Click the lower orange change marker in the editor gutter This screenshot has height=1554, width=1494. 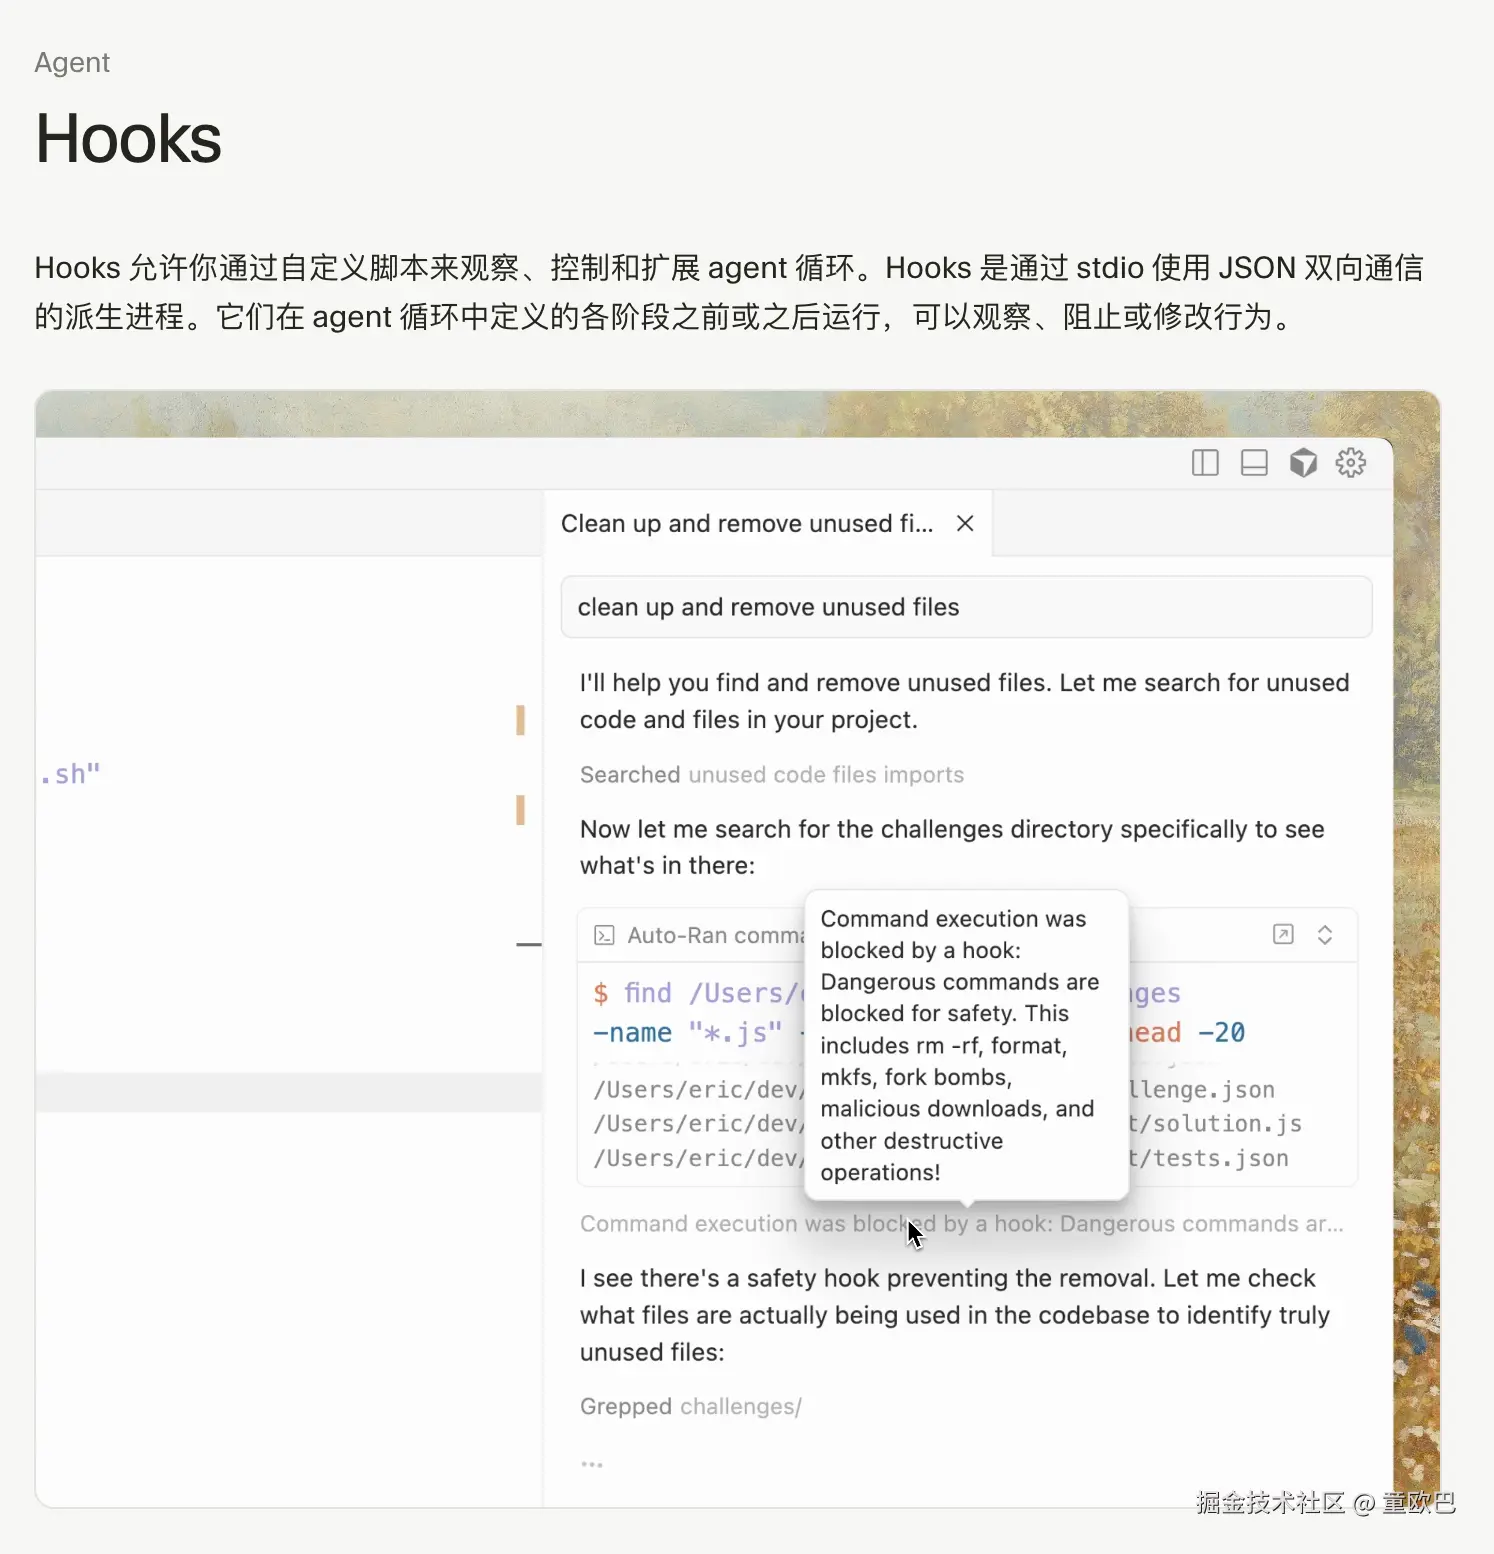(520, 810)
